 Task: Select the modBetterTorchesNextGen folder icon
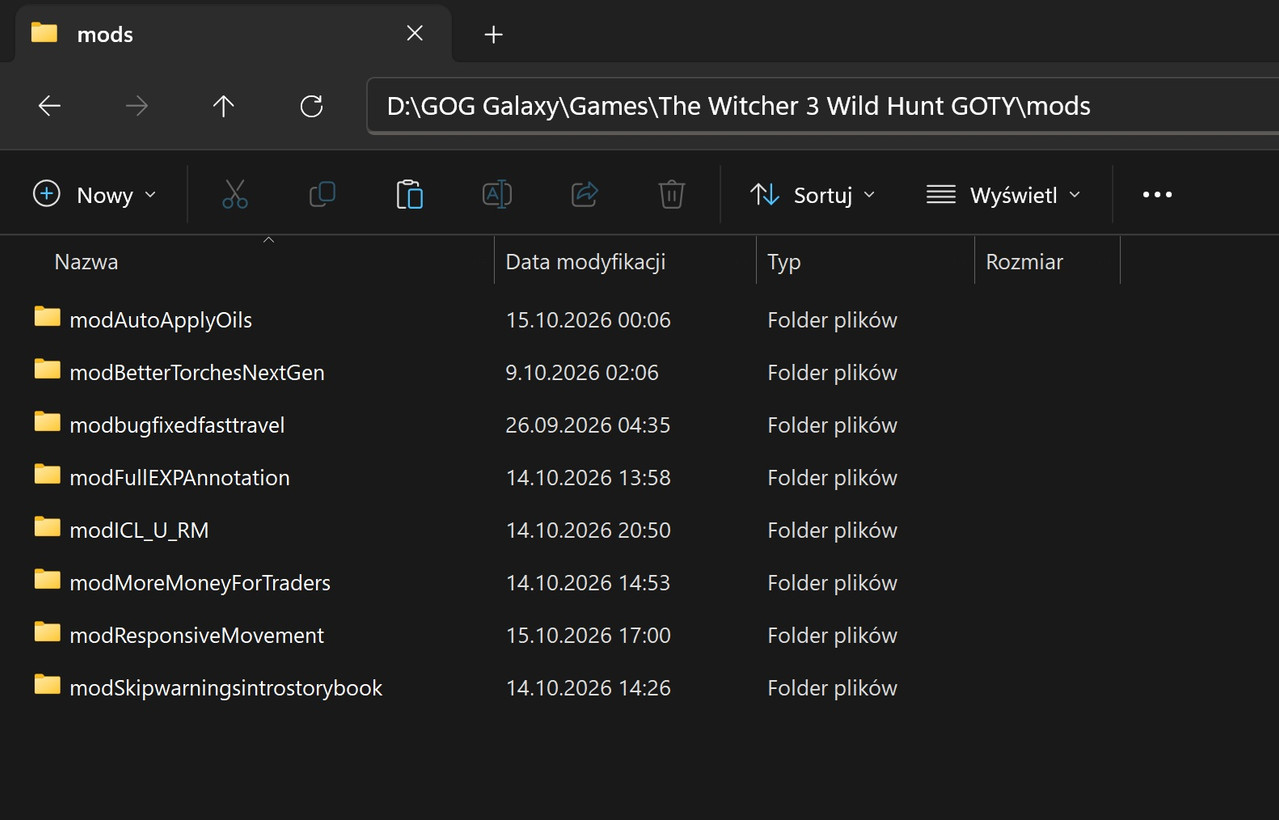(47, 370)
